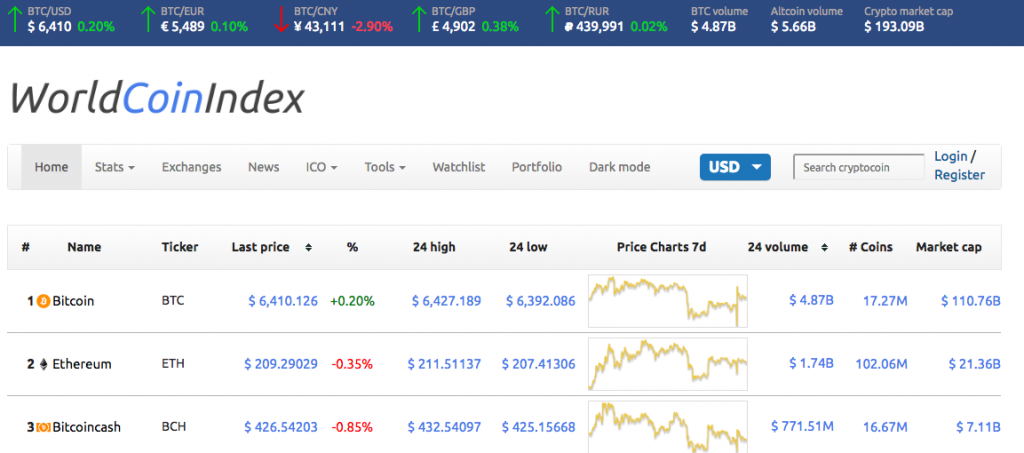The height and width of the screenshot is (453, 1024).
Task: Click the +0.20% change value
Action: click(x=352, y=302)
